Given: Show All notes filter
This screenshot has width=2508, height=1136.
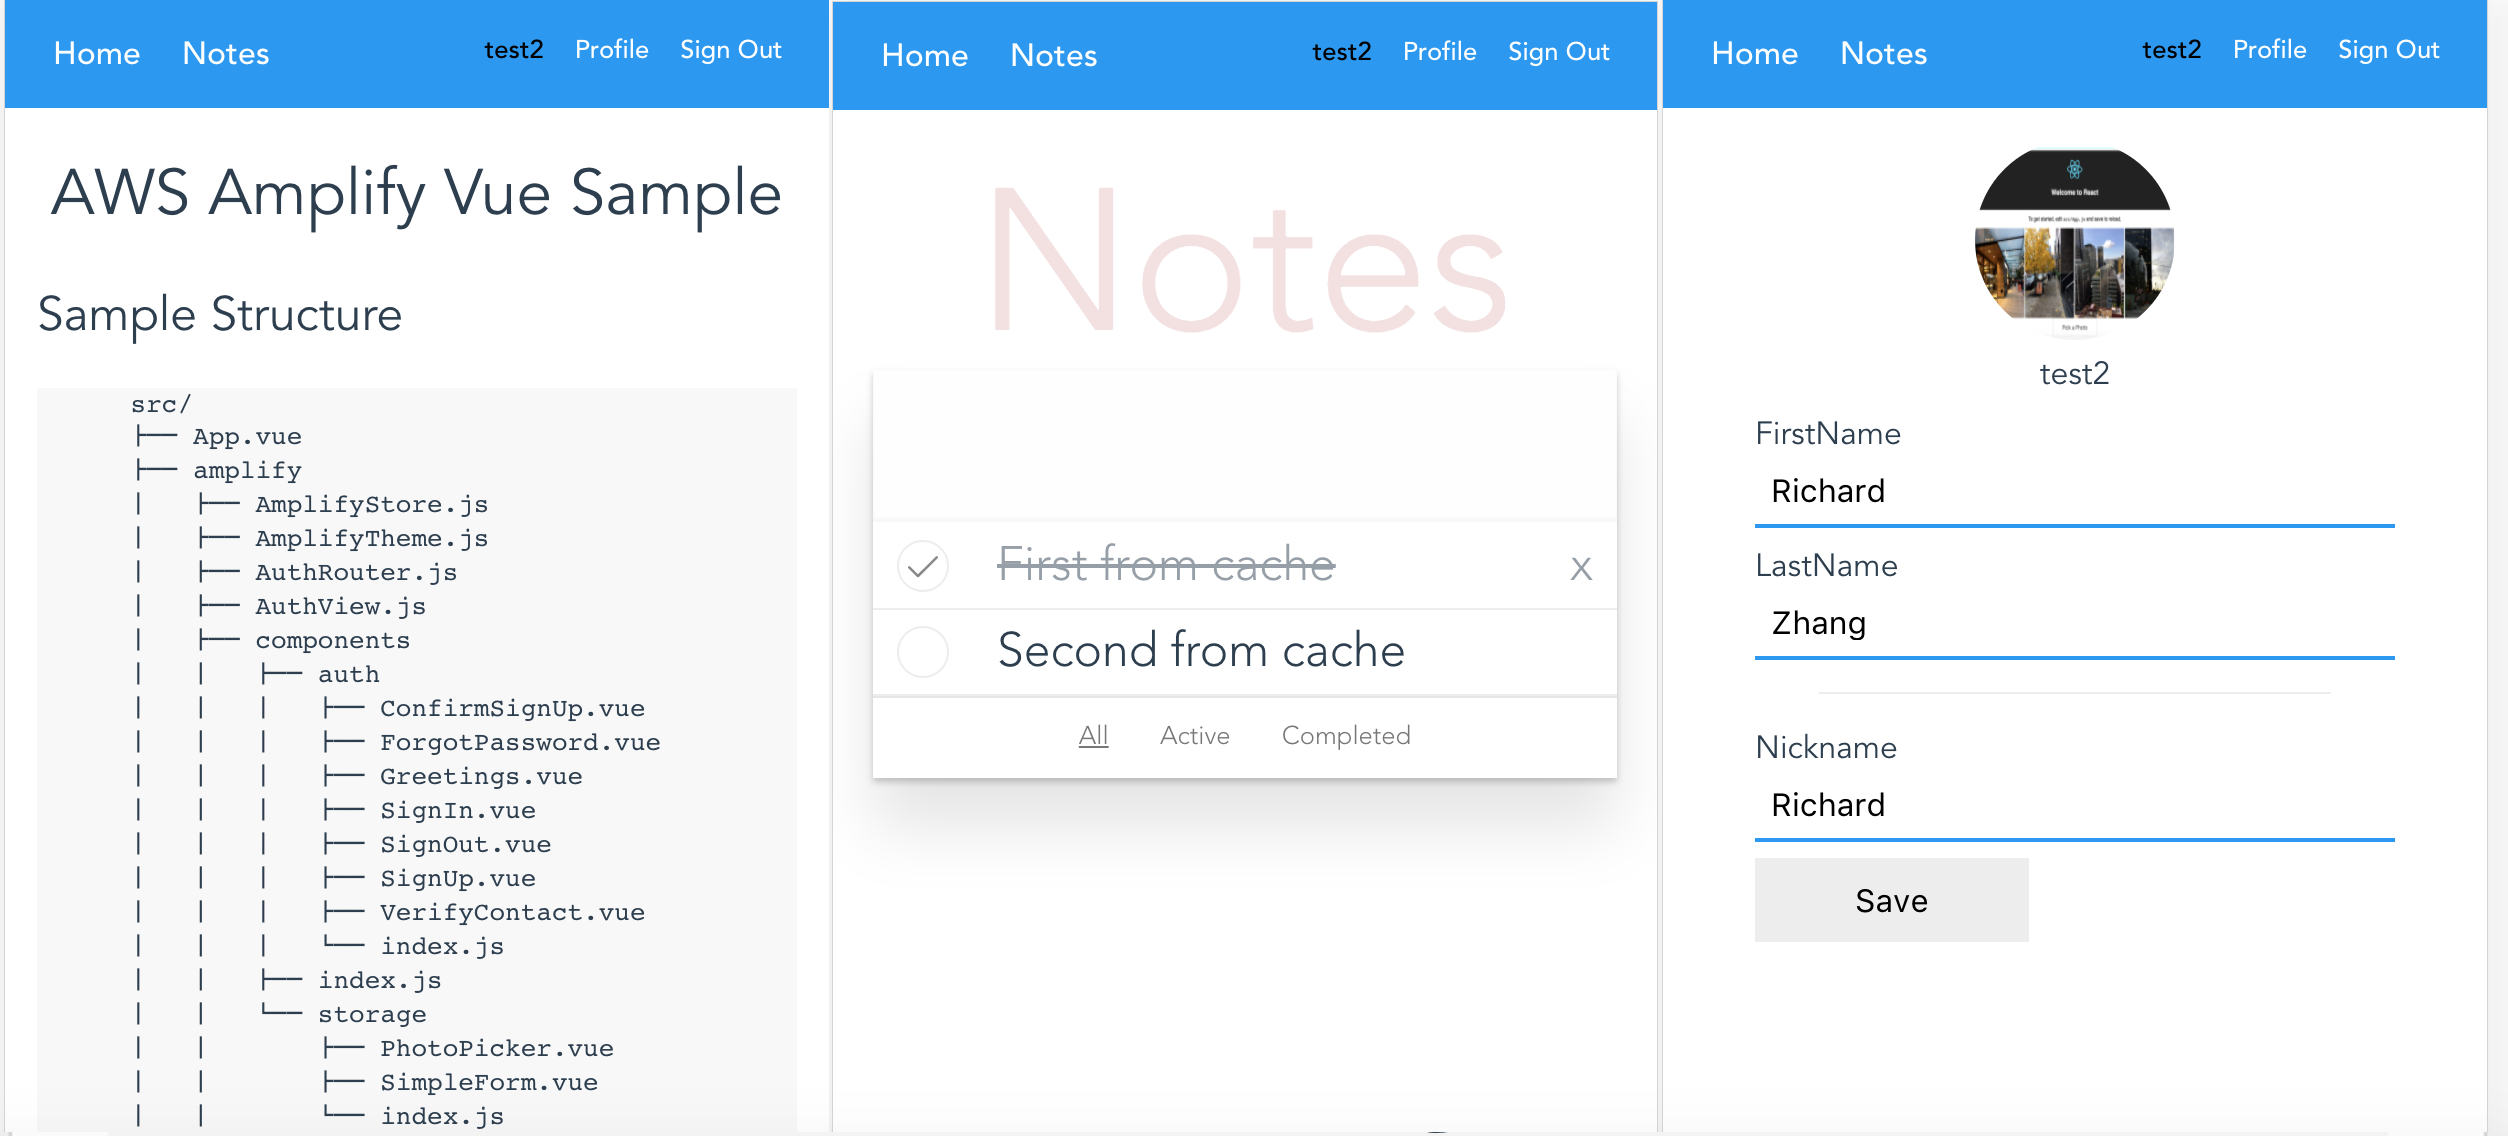Looking at the screenshot, I should [1093, 736].
